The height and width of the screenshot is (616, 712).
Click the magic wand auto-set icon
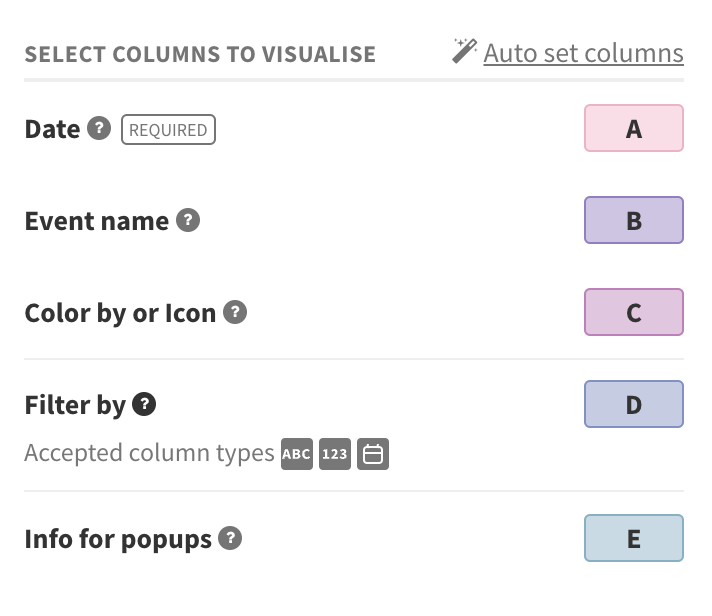tap(464, 51)
